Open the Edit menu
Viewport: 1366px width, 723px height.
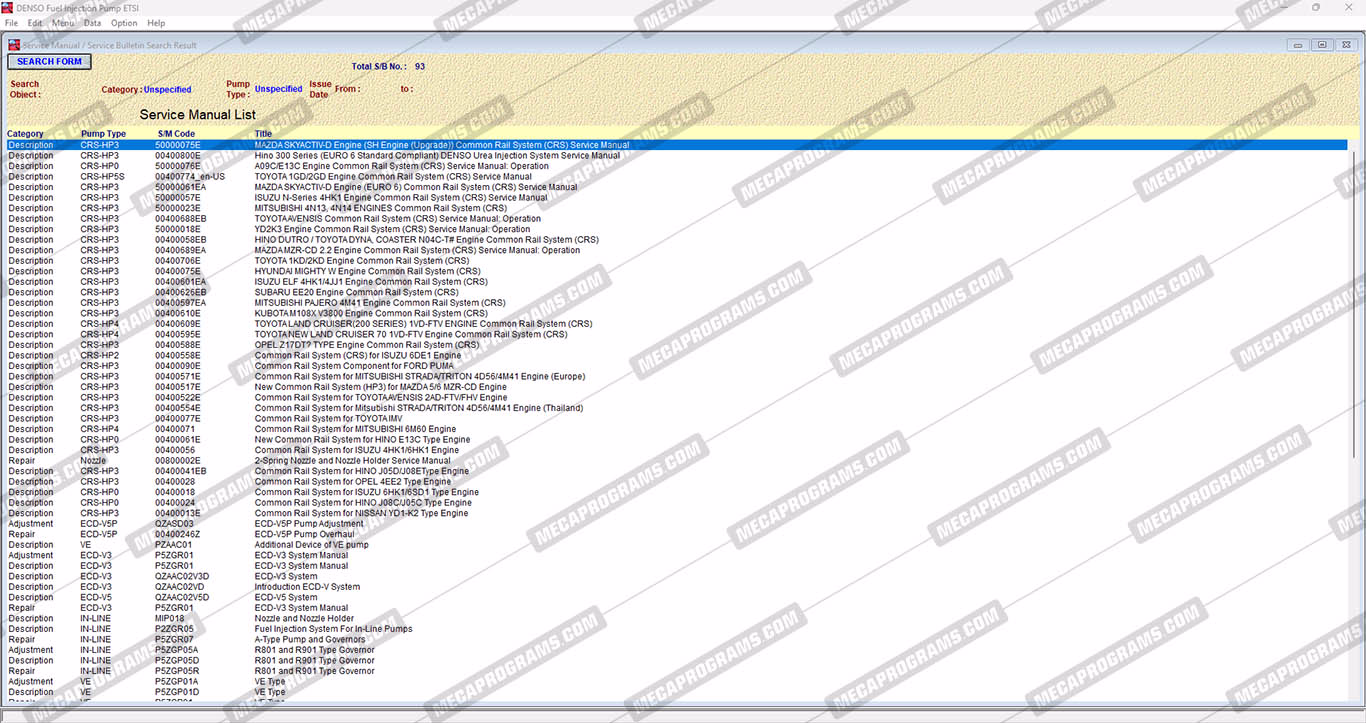pyautogui.click(x=35, y=22)
